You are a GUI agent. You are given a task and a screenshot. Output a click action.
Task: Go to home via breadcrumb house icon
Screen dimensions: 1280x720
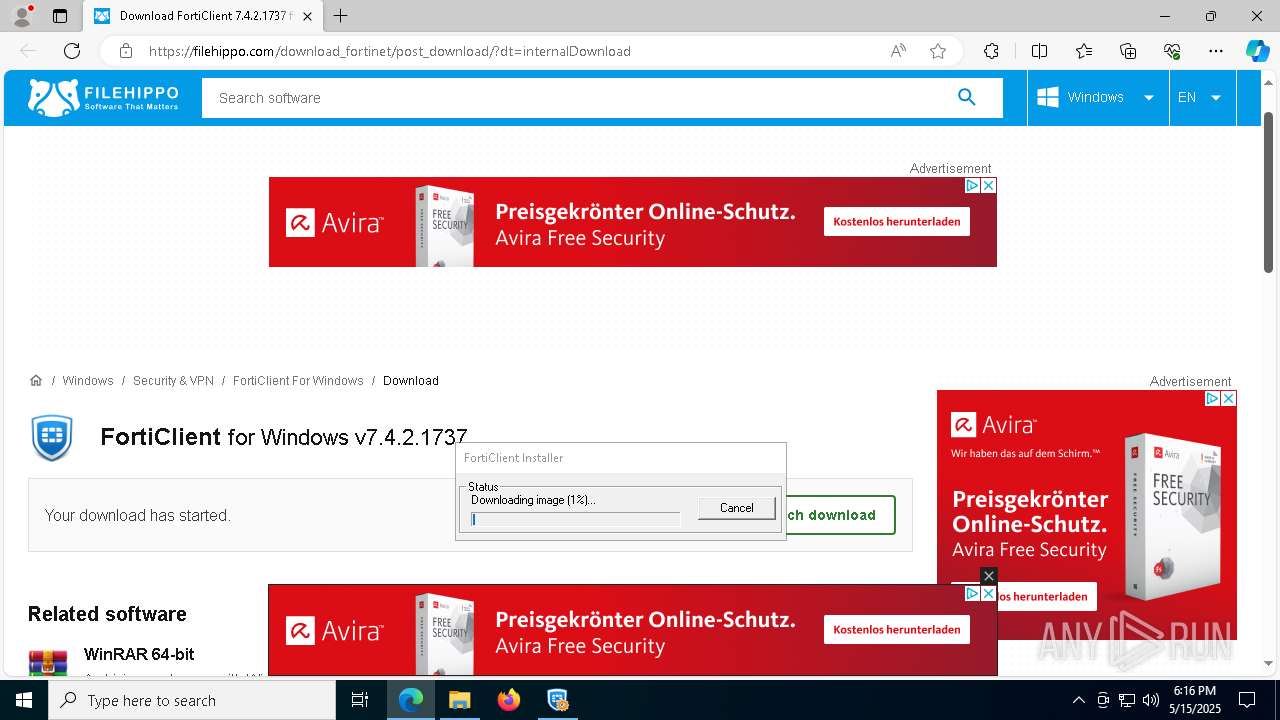36,380
